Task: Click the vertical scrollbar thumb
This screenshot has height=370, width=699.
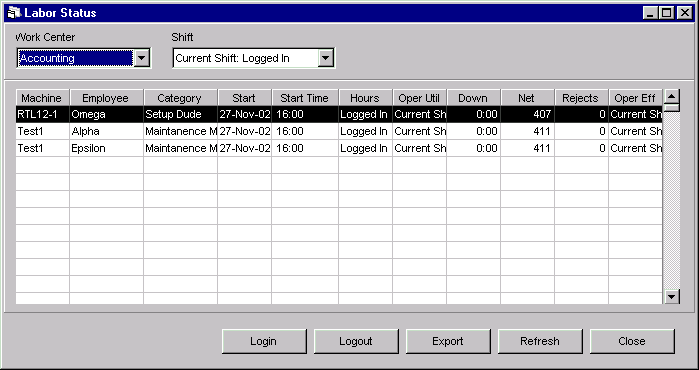Action: (x=672, y=107)
